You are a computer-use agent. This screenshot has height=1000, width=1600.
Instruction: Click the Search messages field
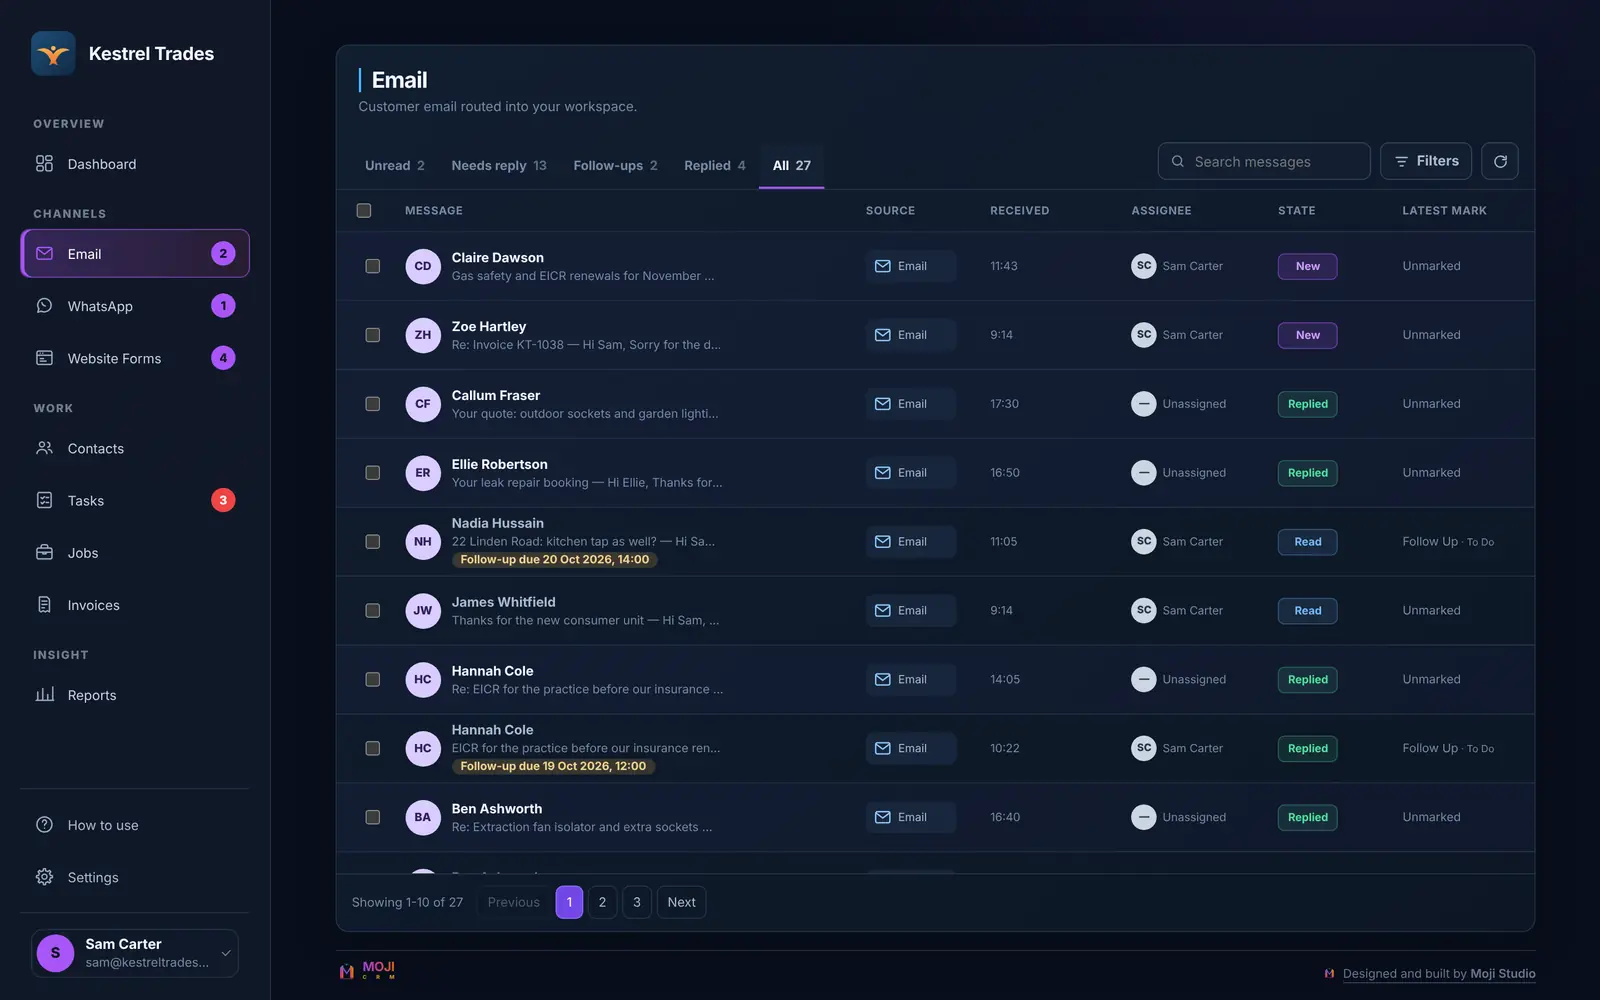[1264, 161]
